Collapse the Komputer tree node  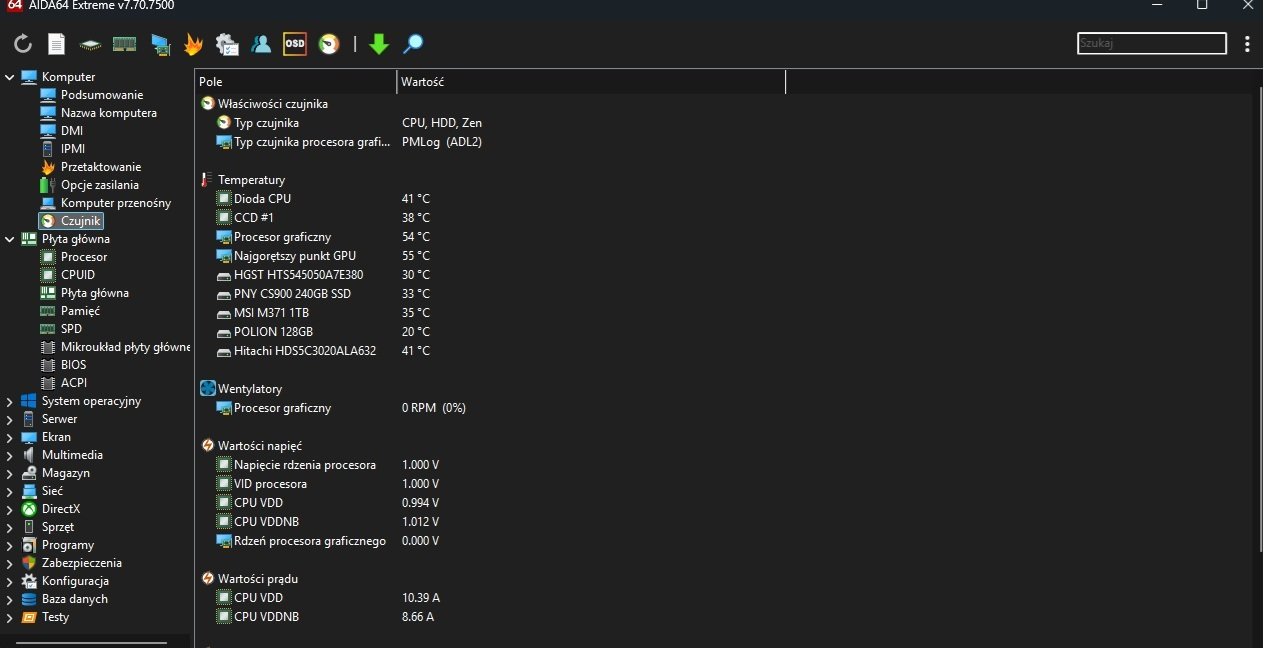point(9,77)
